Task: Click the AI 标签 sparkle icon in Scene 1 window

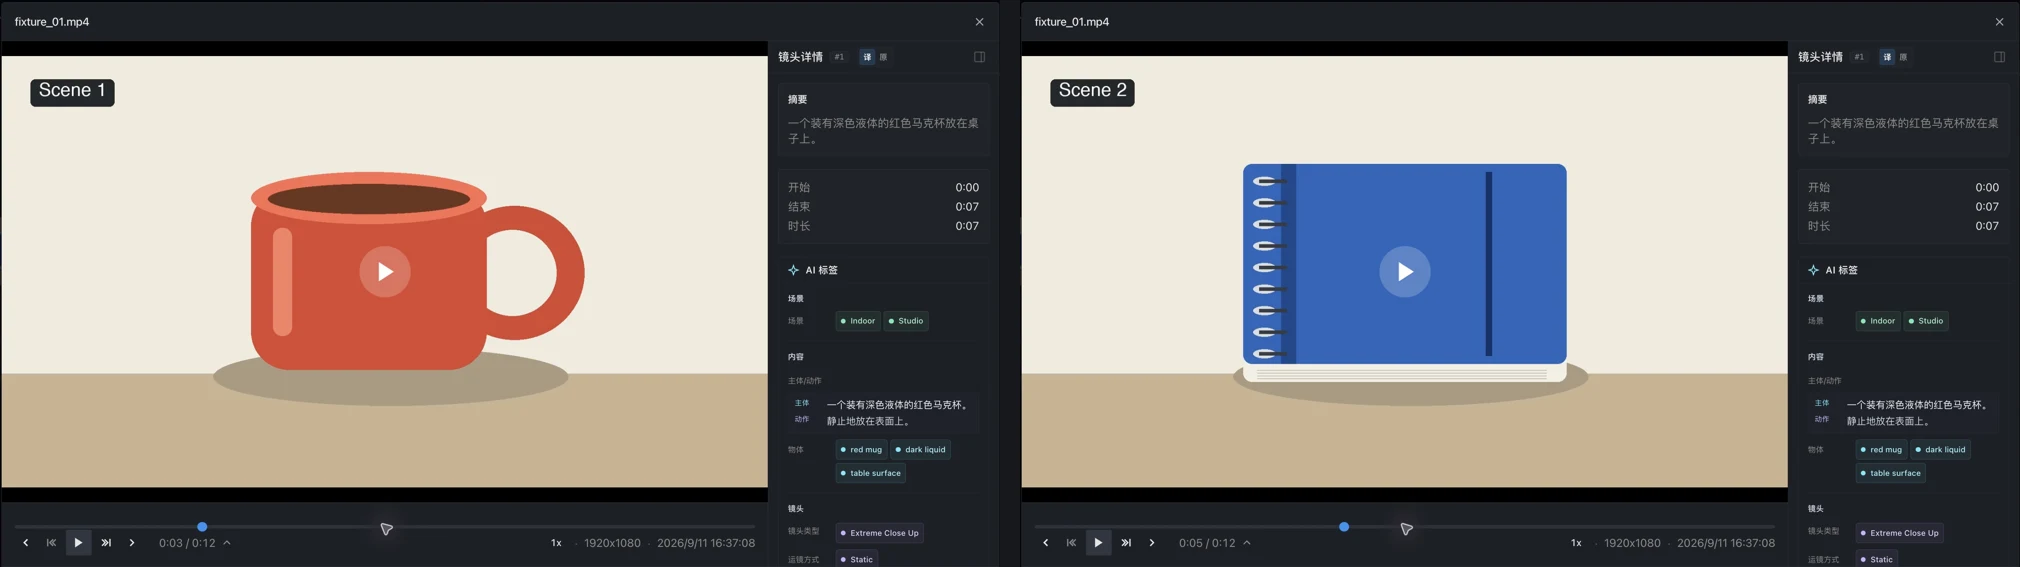Action: pos(794,270)
